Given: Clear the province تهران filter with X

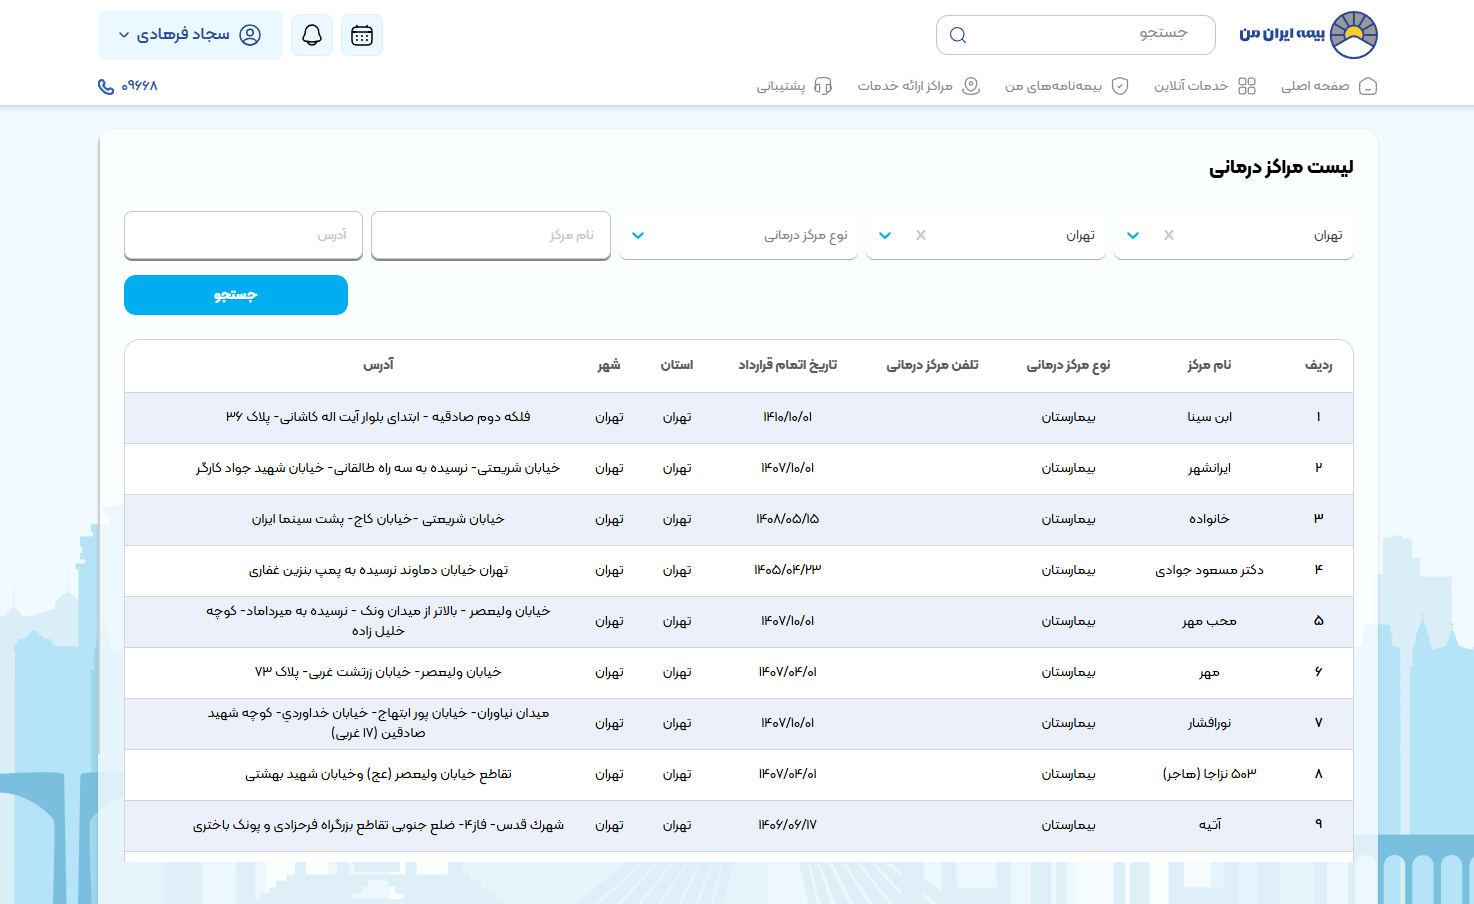Looking at the screenshot, I should click(x=1168, y=235).
